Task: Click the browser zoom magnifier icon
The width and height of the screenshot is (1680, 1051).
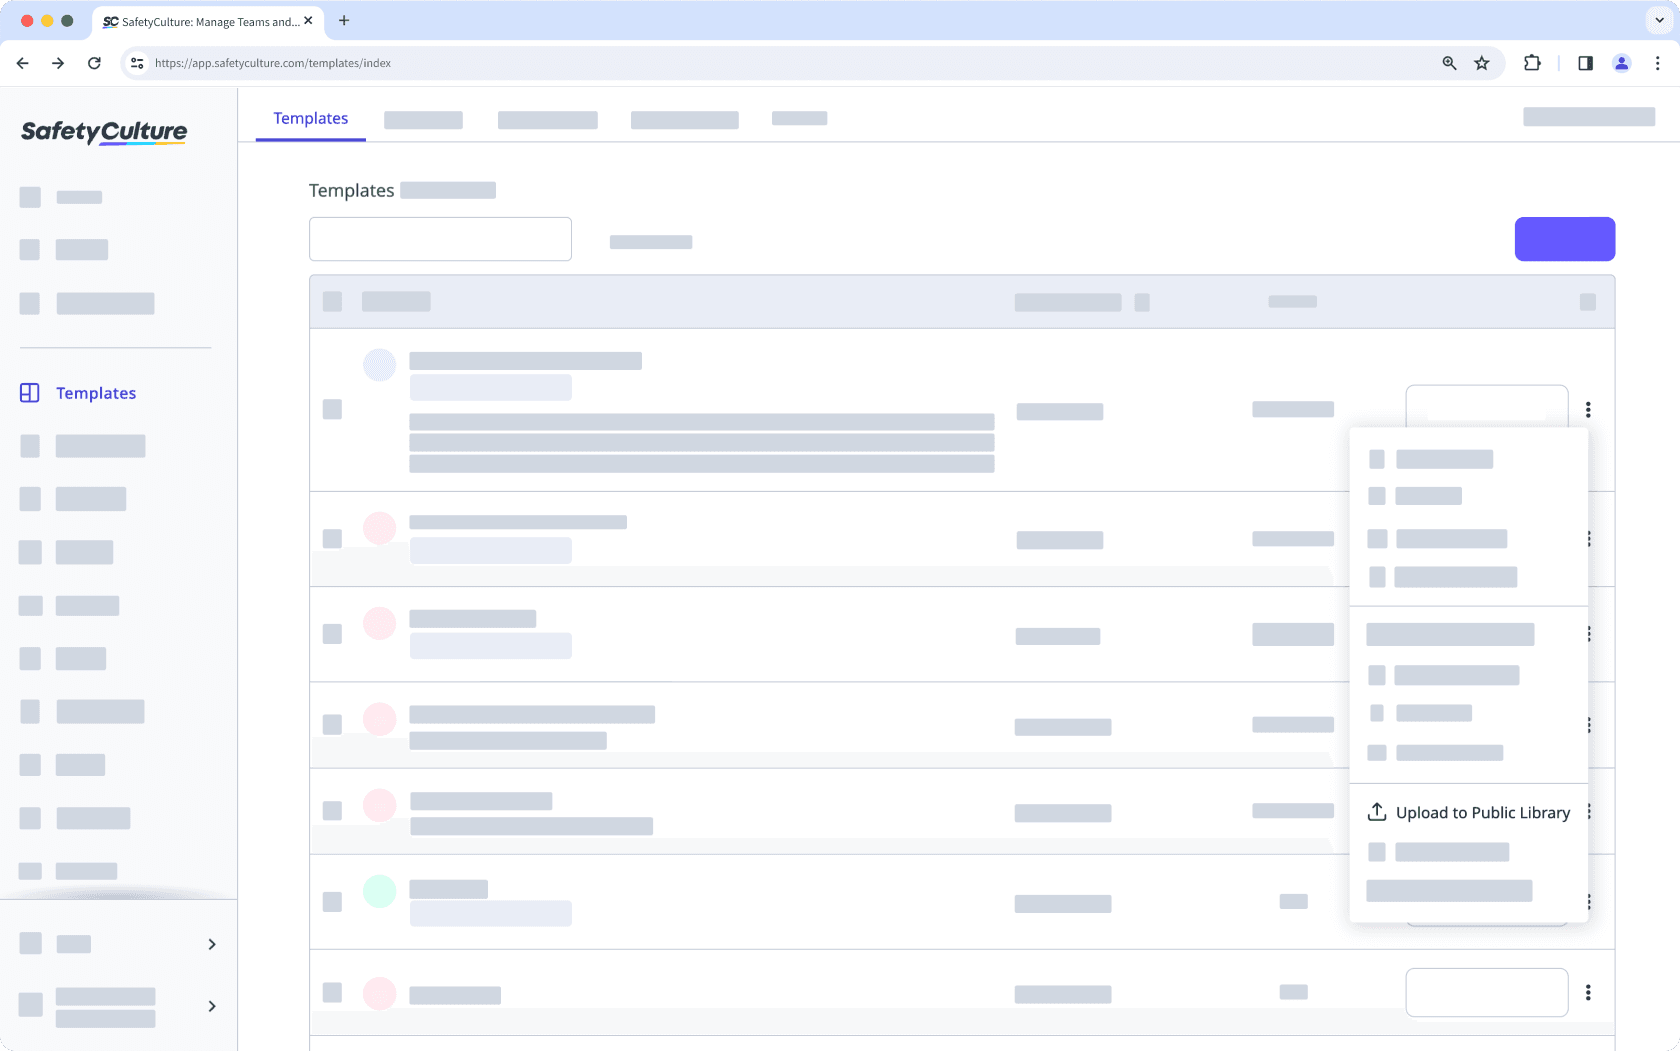Action: (x=1449, y=63)
